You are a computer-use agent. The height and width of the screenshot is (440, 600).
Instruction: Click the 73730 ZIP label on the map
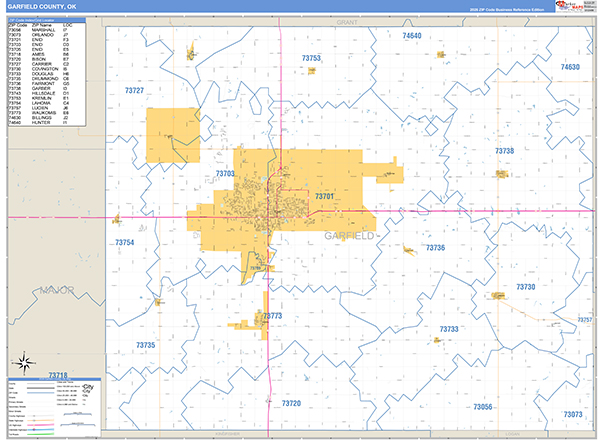pos(526,287)
